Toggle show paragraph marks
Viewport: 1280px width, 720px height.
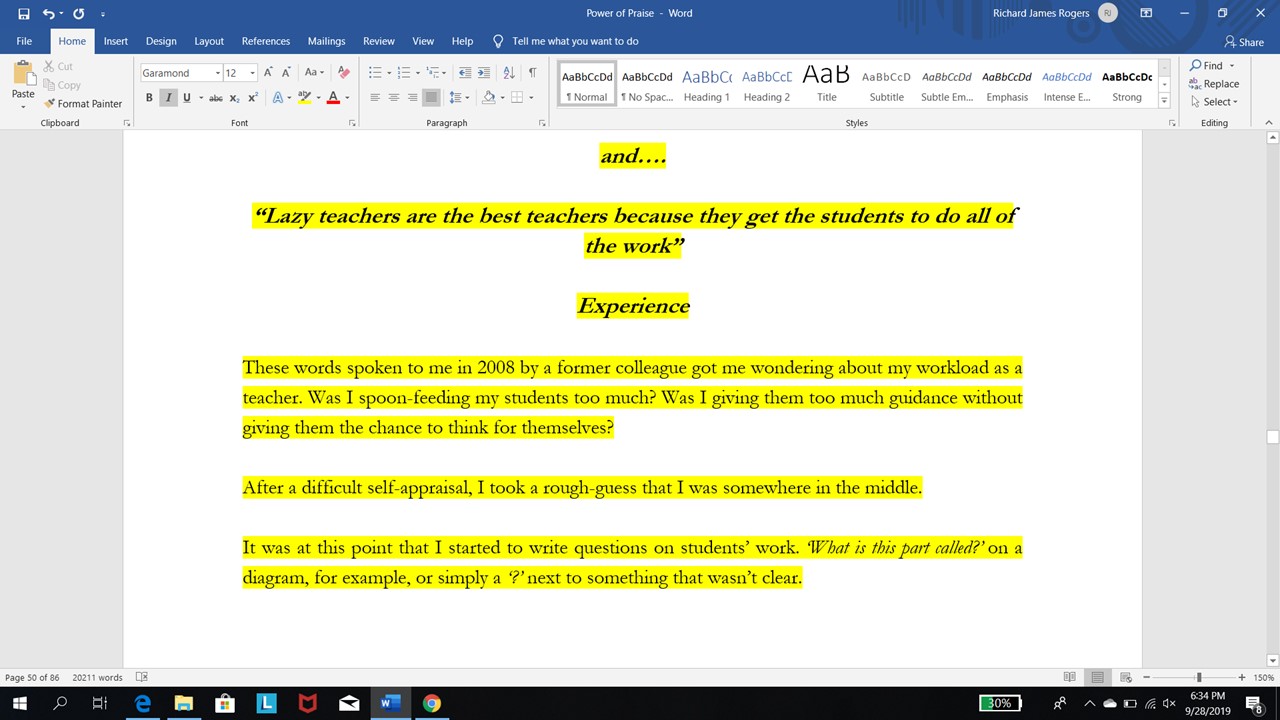tap(532, 73)
